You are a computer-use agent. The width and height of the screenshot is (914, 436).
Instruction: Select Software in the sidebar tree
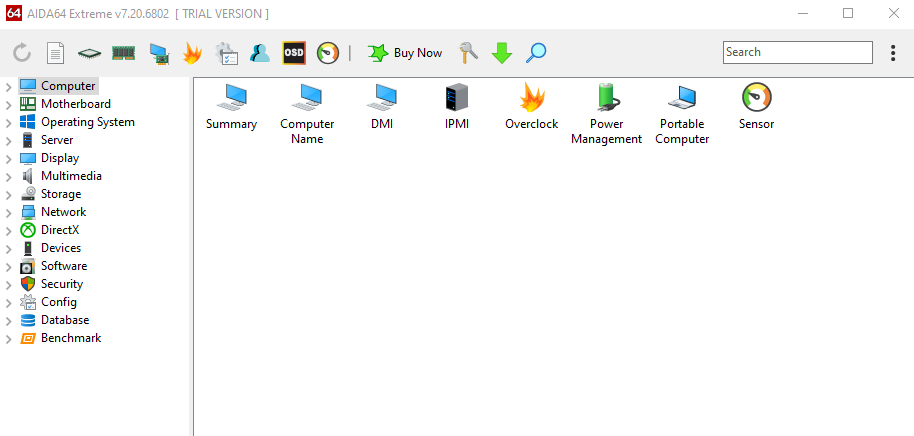pyautogui.click(x=53, y=266)
